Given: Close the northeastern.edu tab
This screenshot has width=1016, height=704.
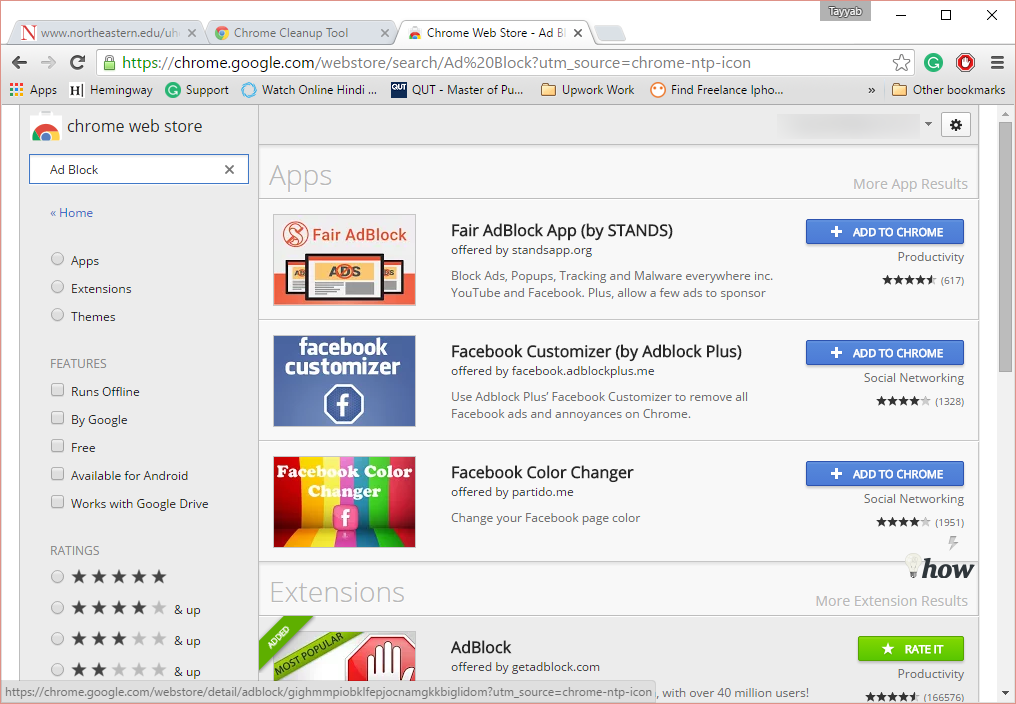Looking at the screenshot, I should click(192, 32).
